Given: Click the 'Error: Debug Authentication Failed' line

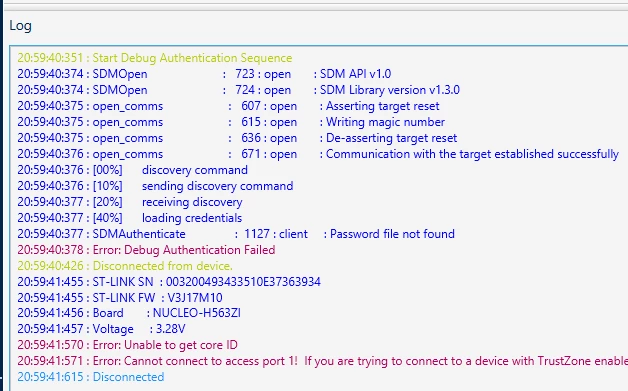Looking at the screenshot, I should (x=146, y=250).
